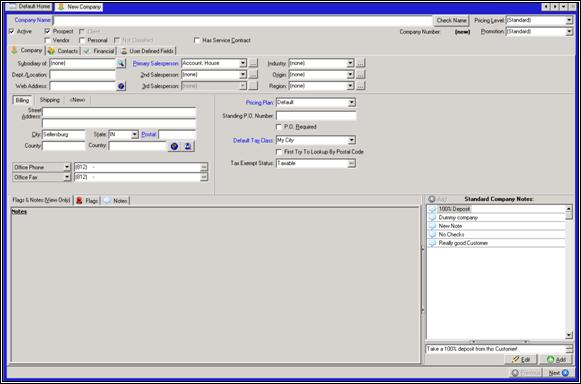Open the Promotion dropdown
Screen dimensions: 581x384
[569, 32]
